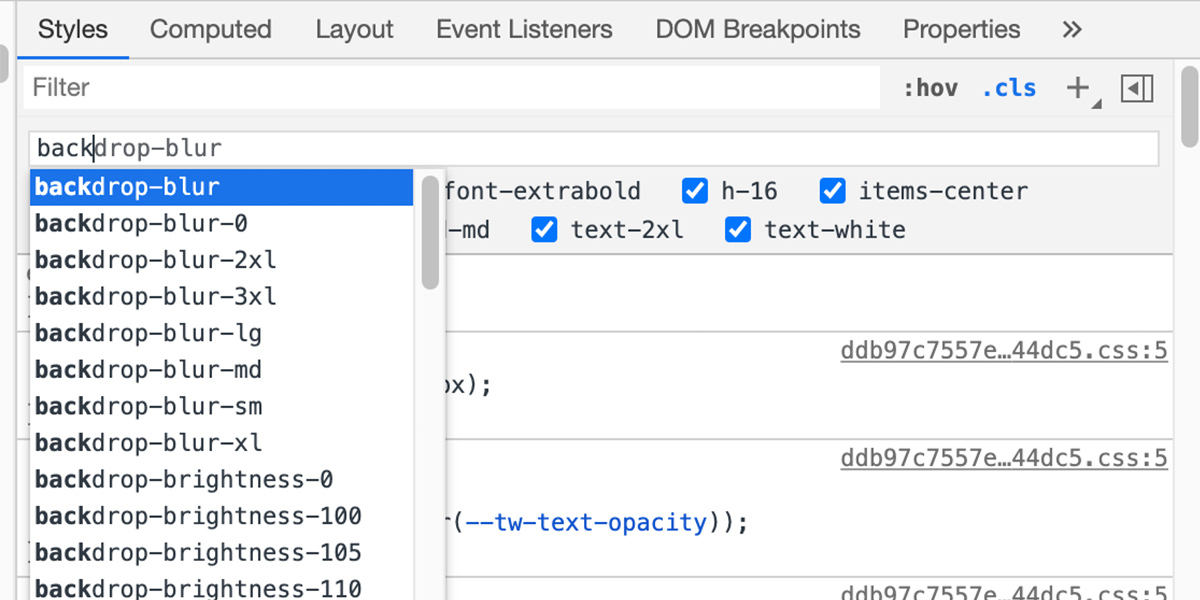Open the second ddb97c7557e…44dc5.css:5 source link
The height and width of the screenshot is (600, 1200).
click(x=1004, y=458)
